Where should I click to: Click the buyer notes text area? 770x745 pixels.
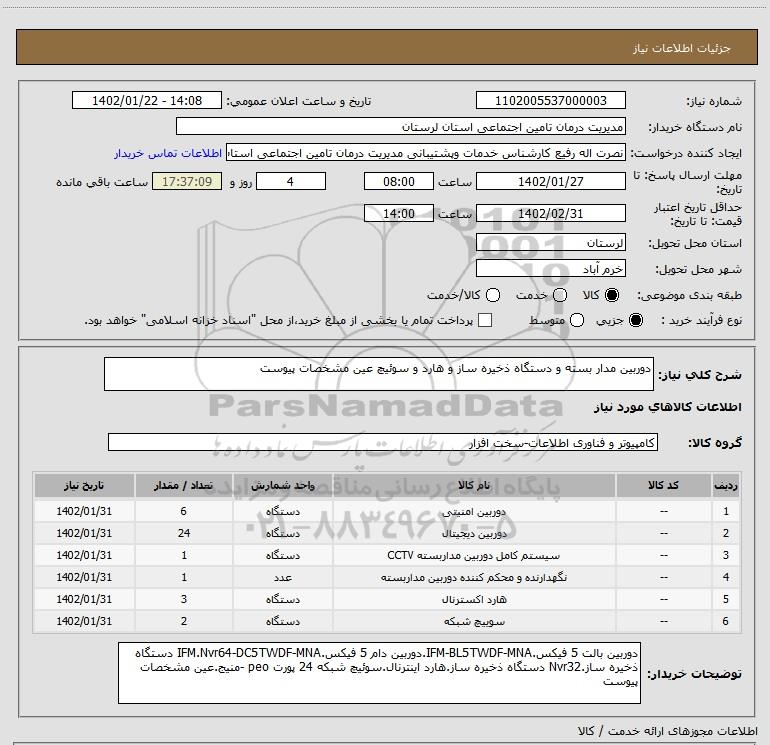(379, 673)
